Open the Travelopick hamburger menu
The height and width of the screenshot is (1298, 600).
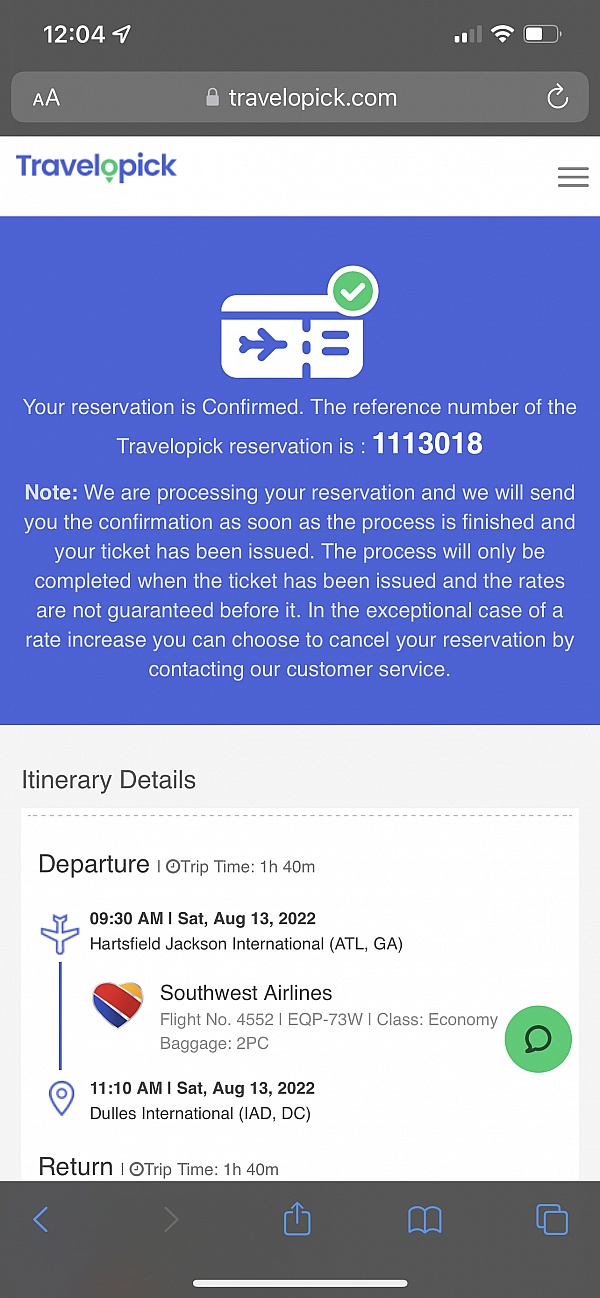point(572,177)
